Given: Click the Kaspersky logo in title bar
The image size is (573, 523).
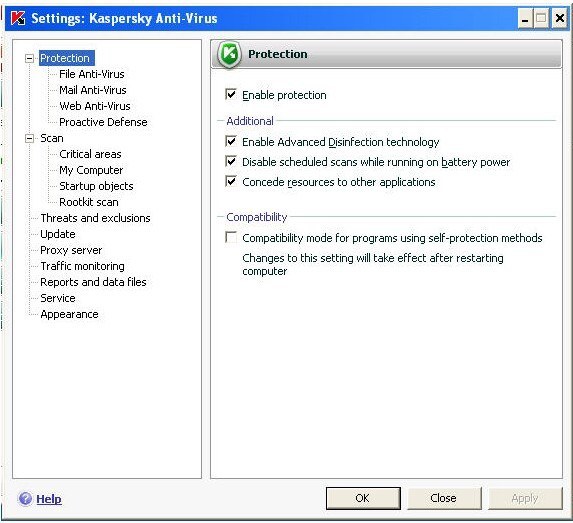Looking at the screenshot, I should click(18, 18).
